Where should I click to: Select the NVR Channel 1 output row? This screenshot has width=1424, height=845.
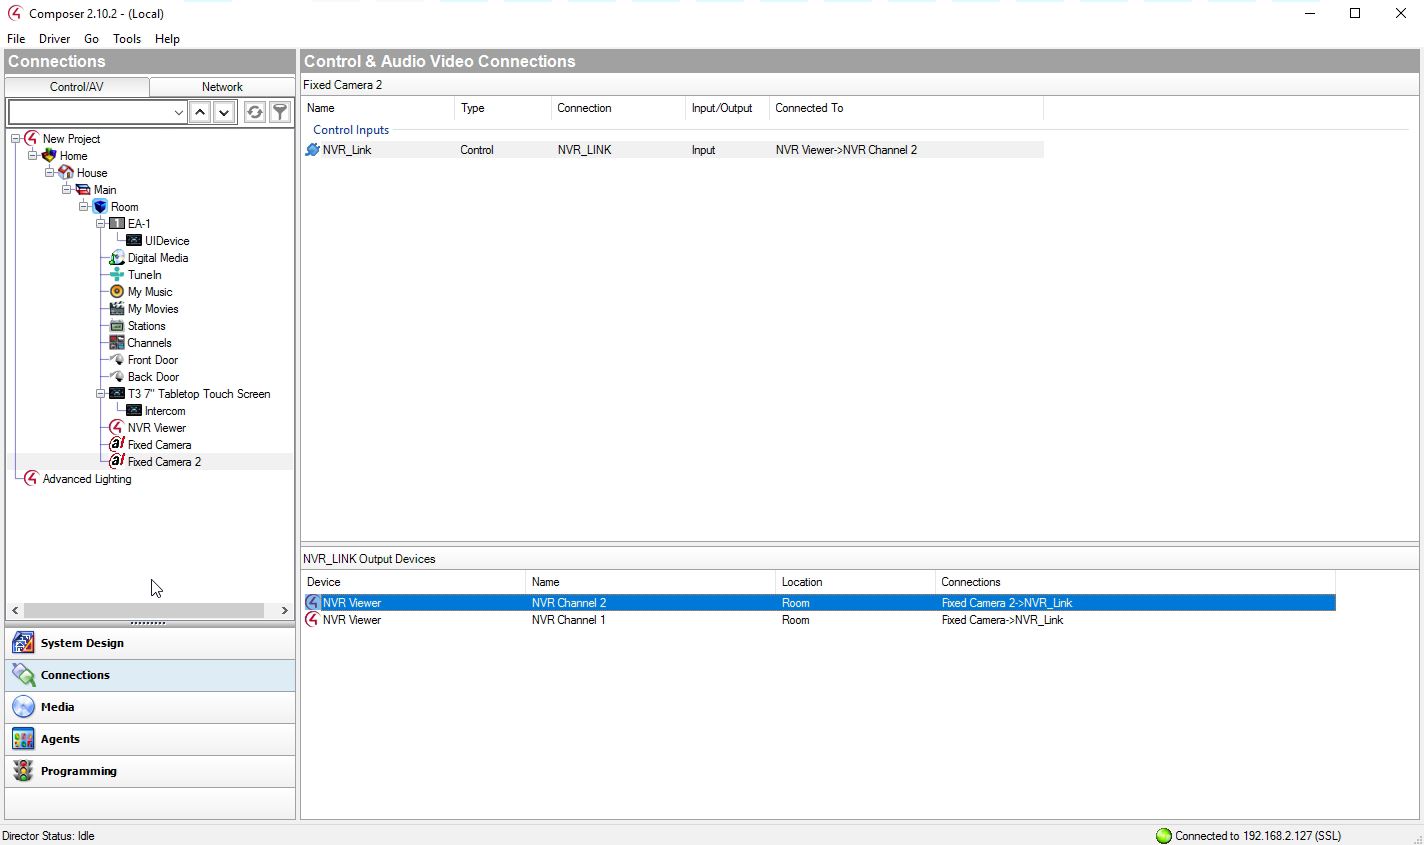click(x=568, y=620)
